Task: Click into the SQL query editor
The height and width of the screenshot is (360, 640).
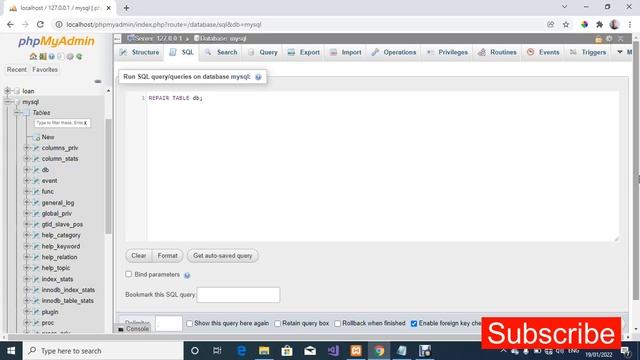Action: point(382,166)
